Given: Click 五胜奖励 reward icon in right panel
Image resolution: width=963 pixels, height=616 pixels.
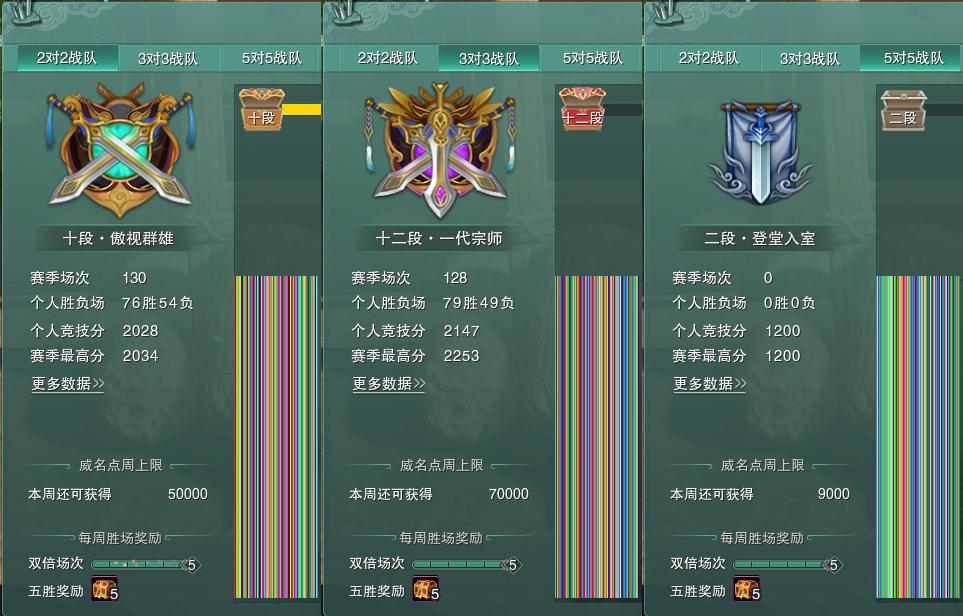Looking at the screenshot, I should click(x=746, y=588).
